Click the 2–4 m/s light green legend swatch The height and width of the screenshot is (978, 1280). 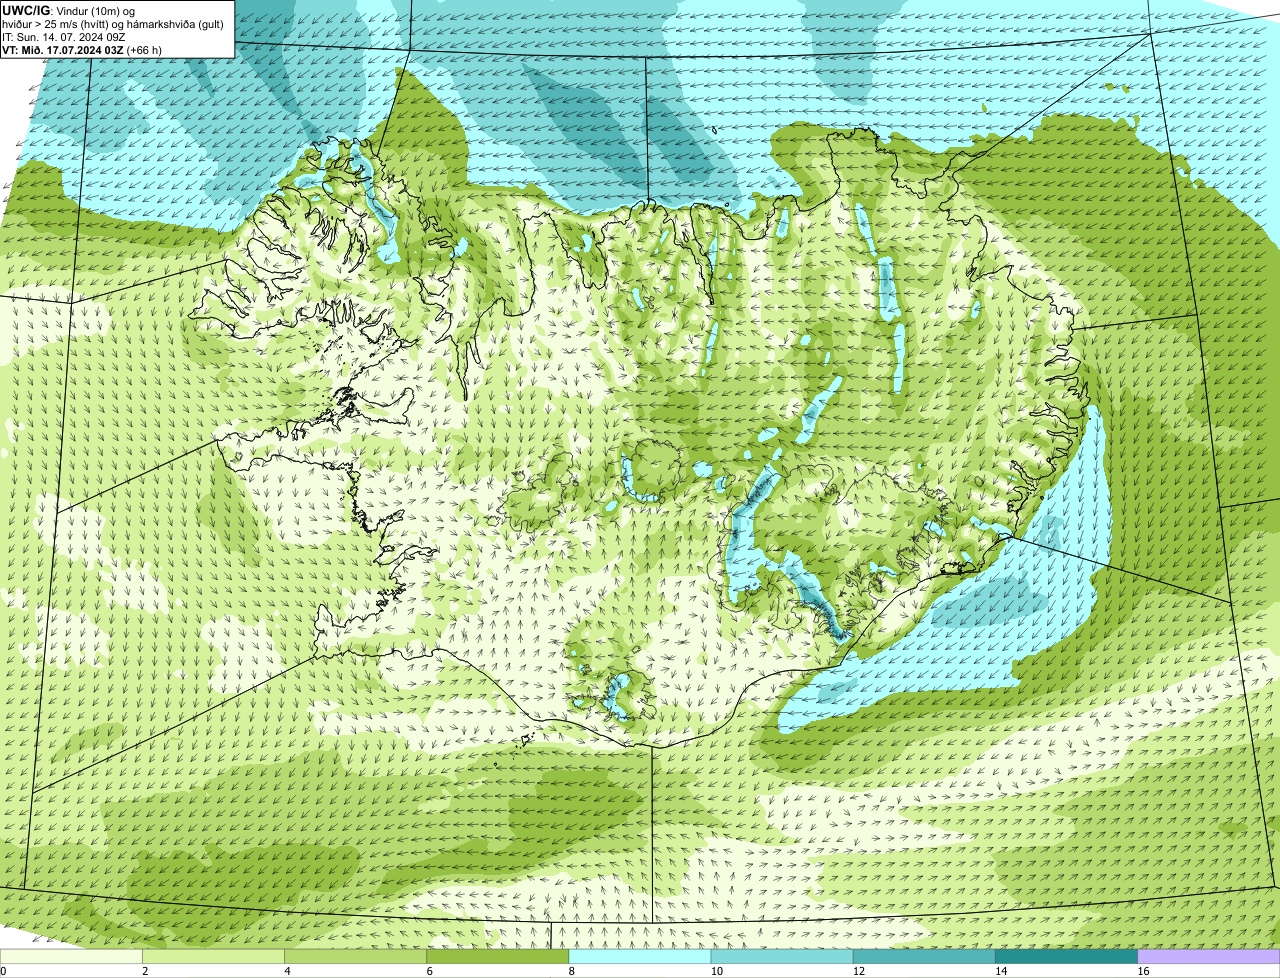214,956
